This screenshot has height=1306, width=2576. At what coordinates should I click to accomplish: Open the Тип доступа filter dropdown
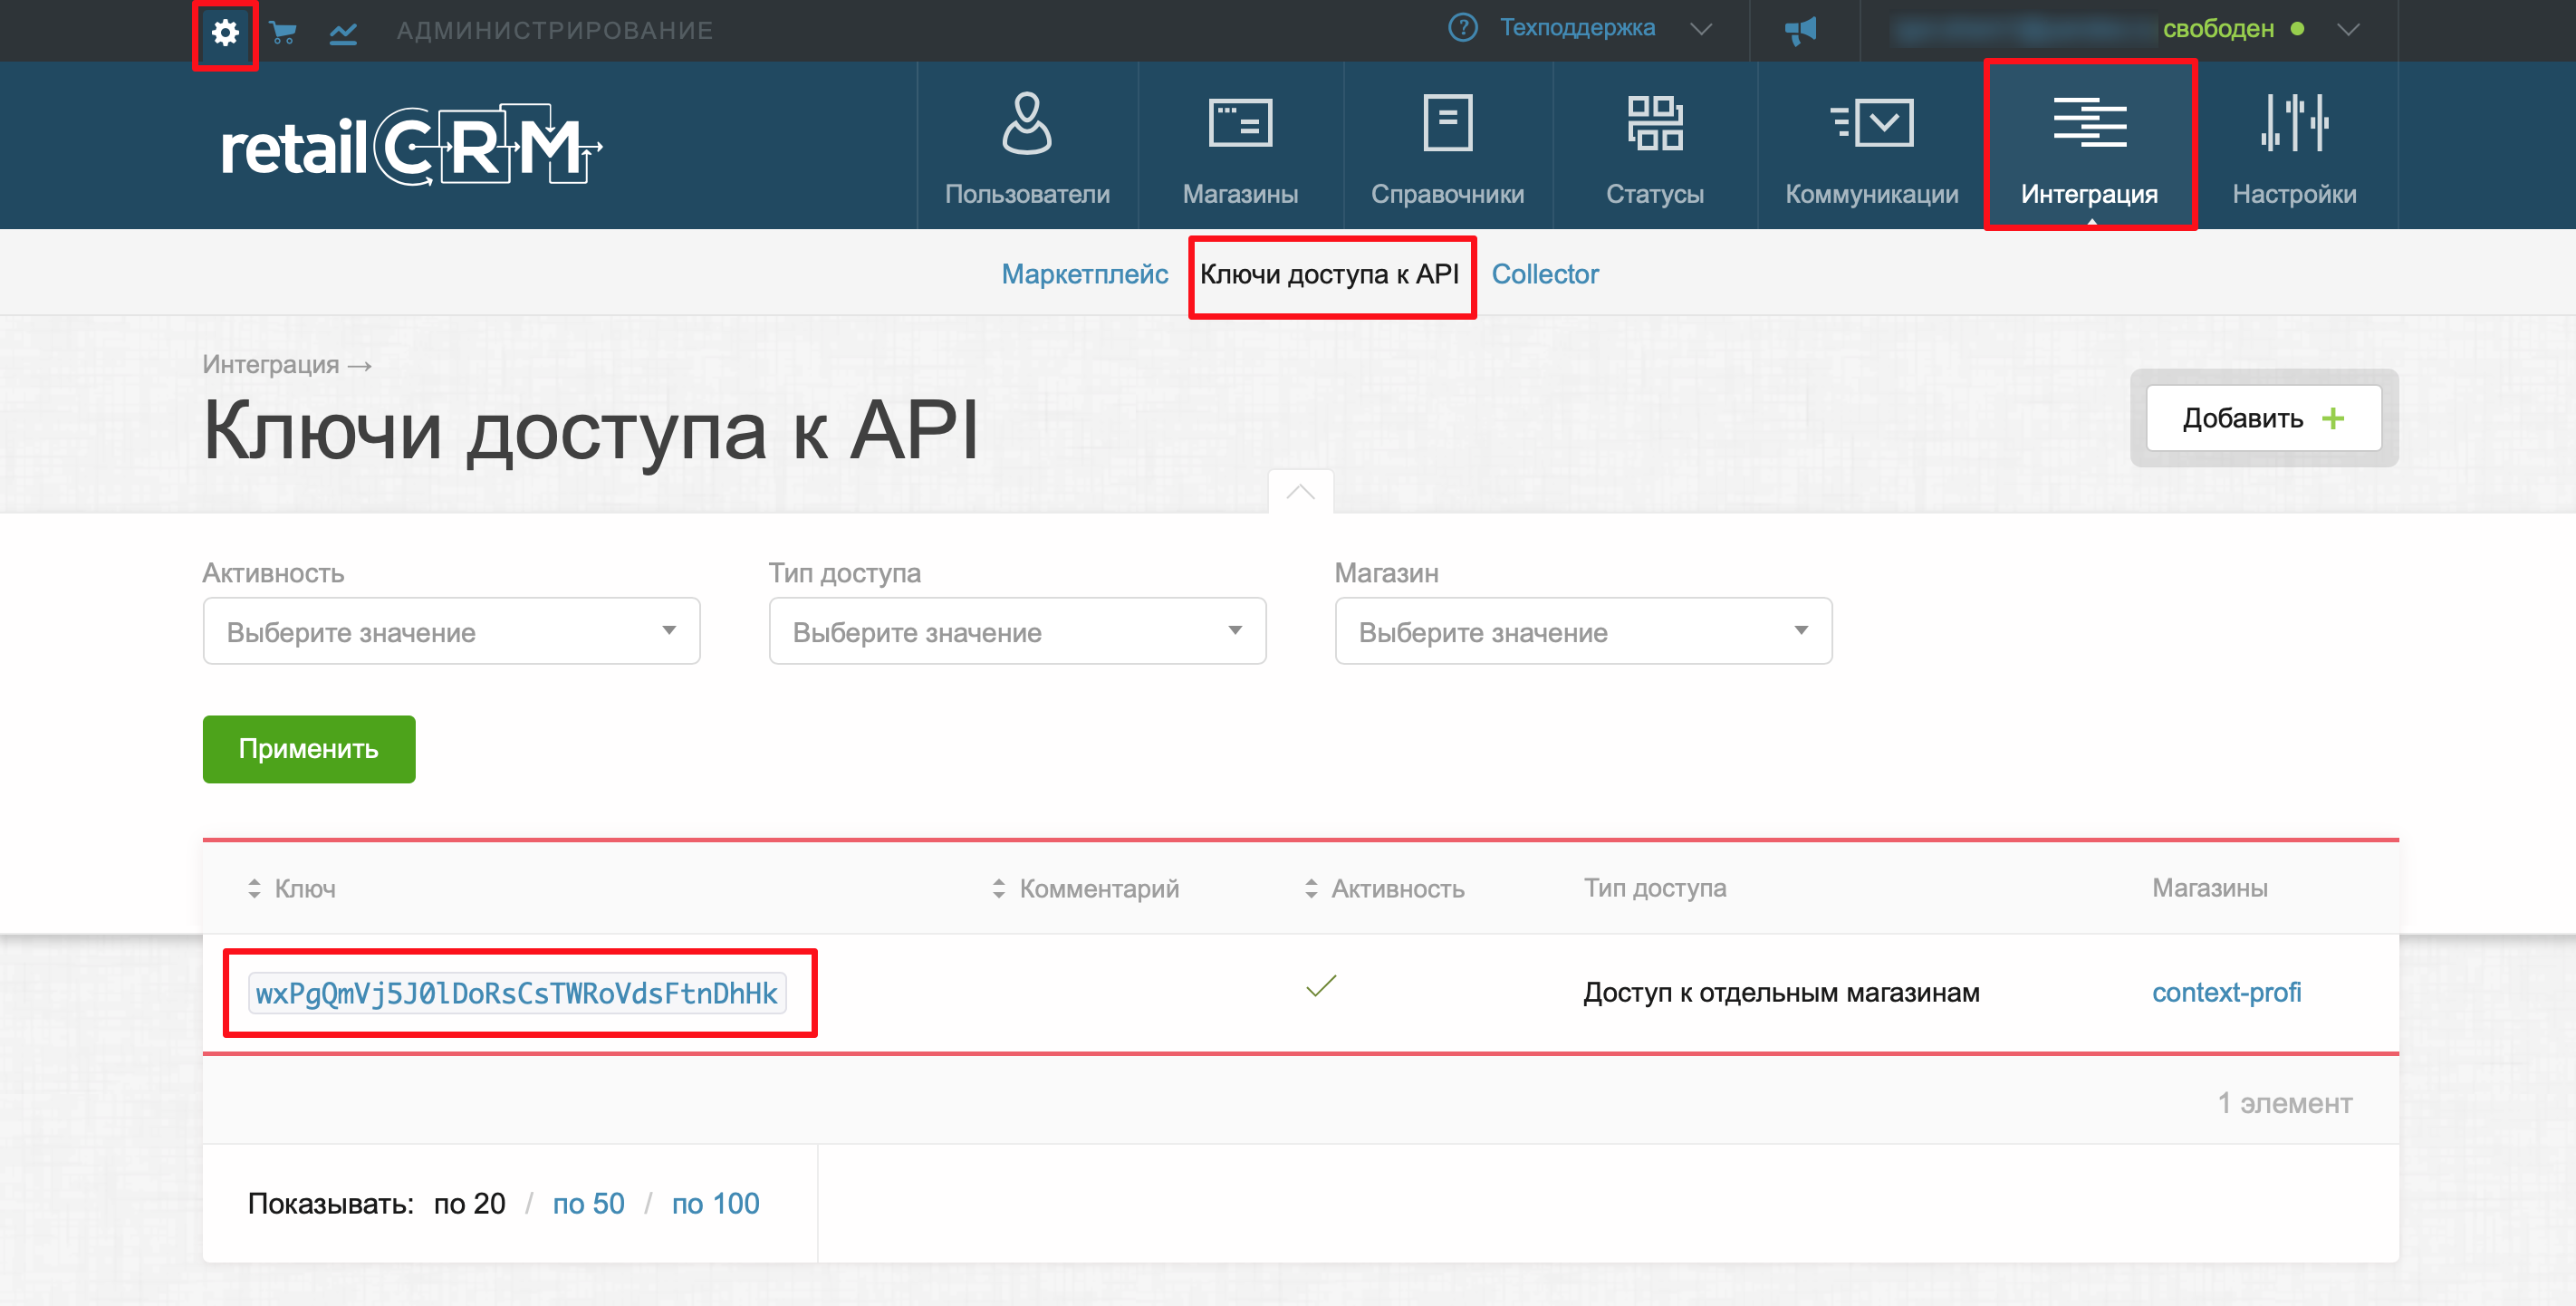click(1017, 631)
